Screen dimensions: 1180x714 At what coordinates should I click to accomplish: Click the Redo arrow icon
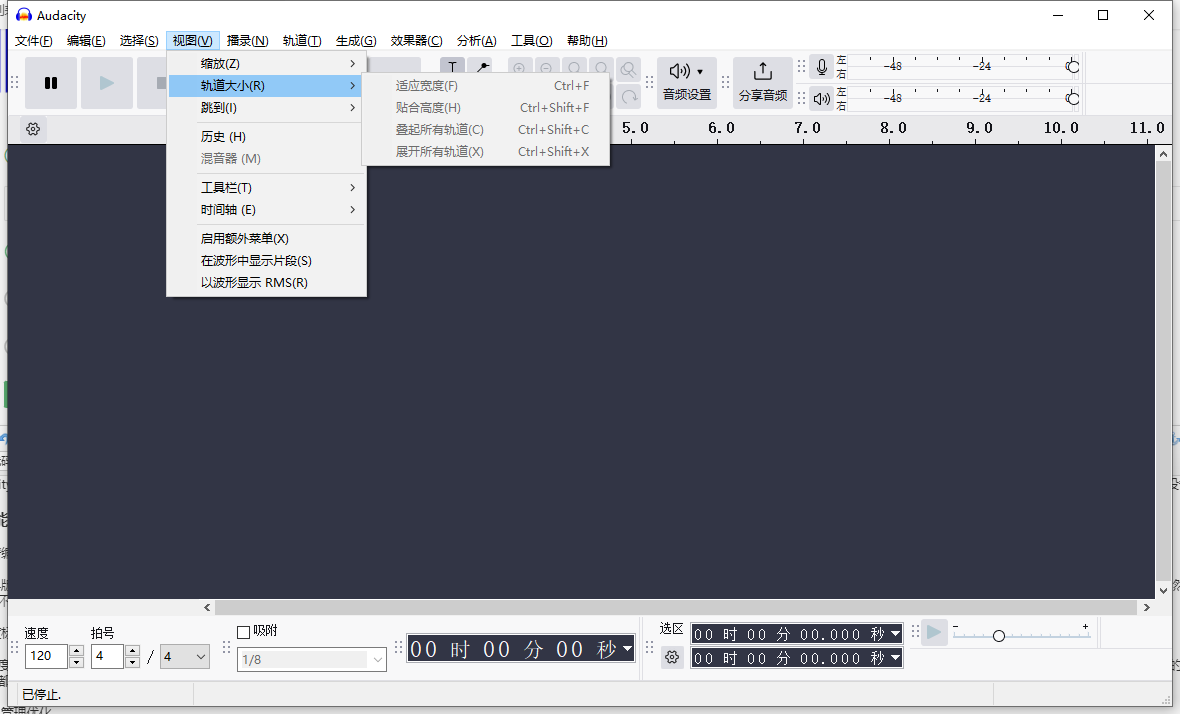click(628, 96)
